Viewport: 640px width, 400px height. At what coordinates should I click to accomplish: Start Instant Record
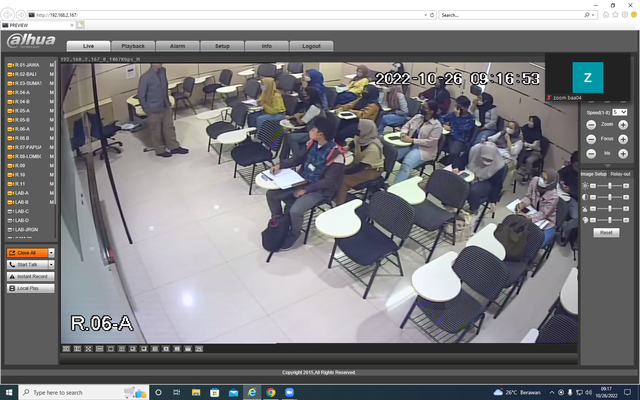pos(31,276)
